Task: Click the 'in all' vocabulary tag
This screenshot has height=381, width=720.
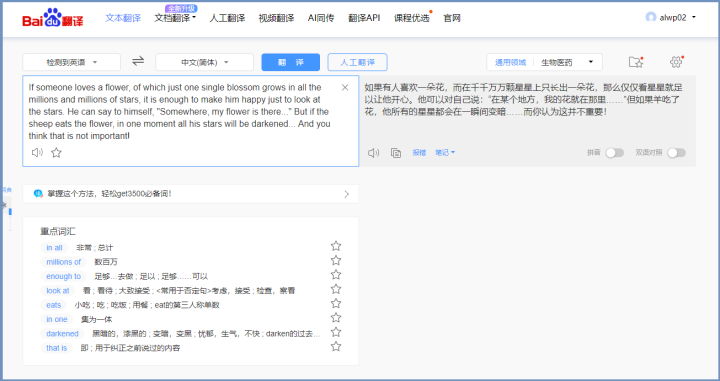Action: 54,247
